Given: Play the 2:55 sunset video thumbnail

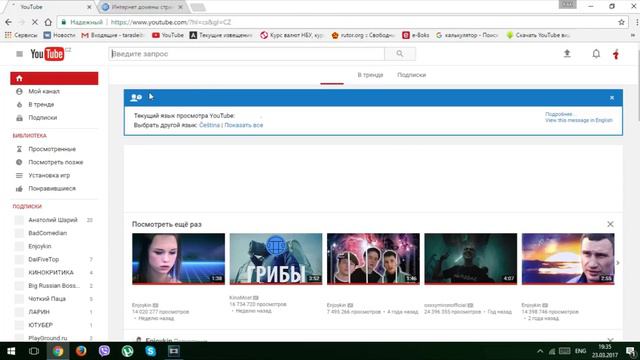Looking at the screenshot, I should tap(568, 259).
